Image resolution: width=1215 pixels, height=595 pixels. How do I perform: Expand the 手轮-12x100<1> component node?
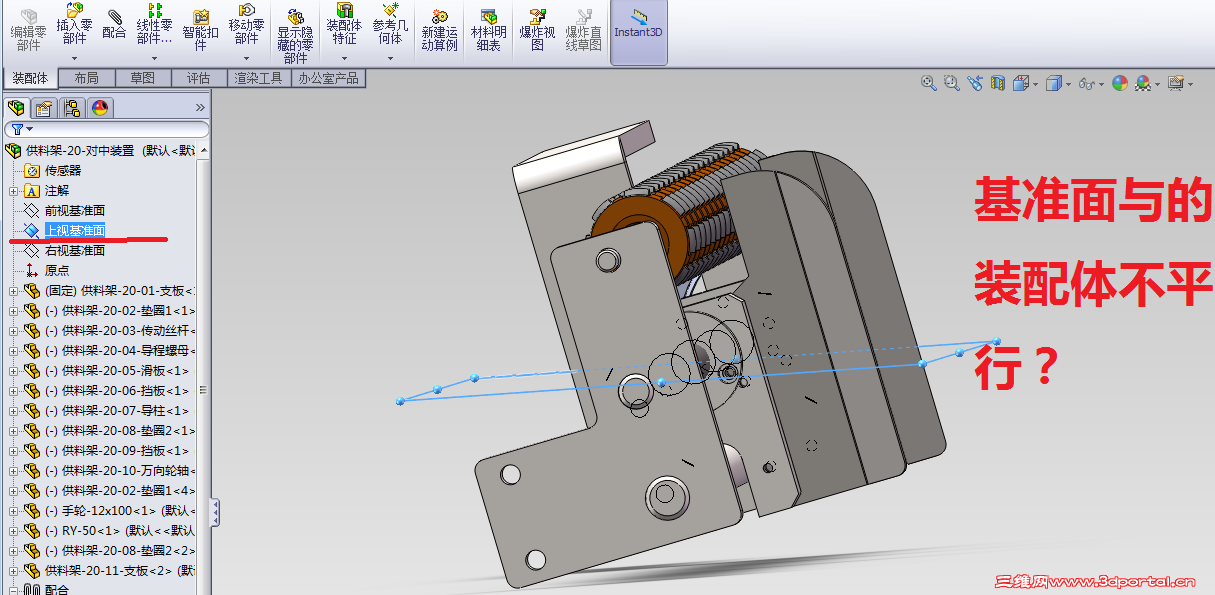(13, 510)
